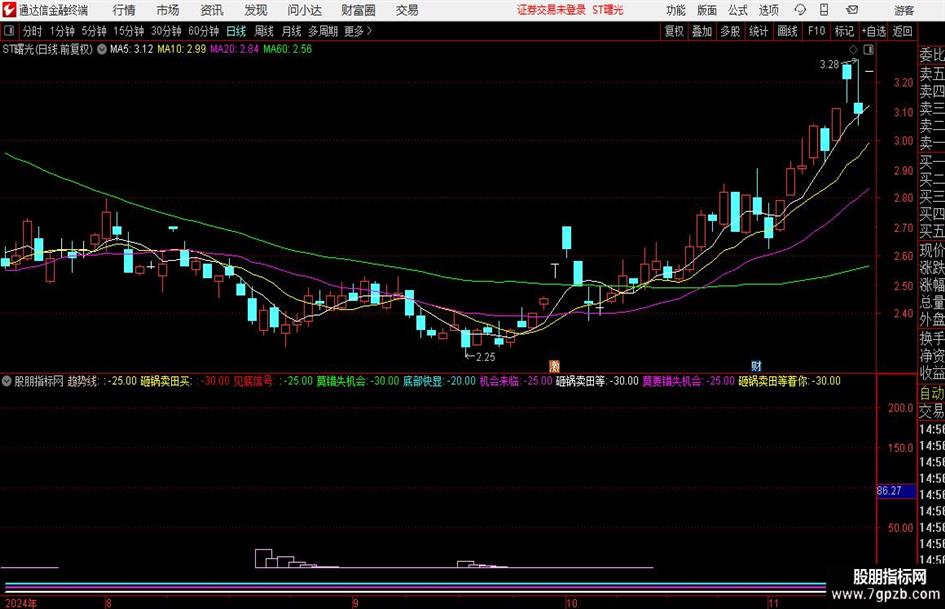The width and height of the screenshot is (945, 609).
Task: Click the MA20: 2.84 label
Action: point(234,49)
